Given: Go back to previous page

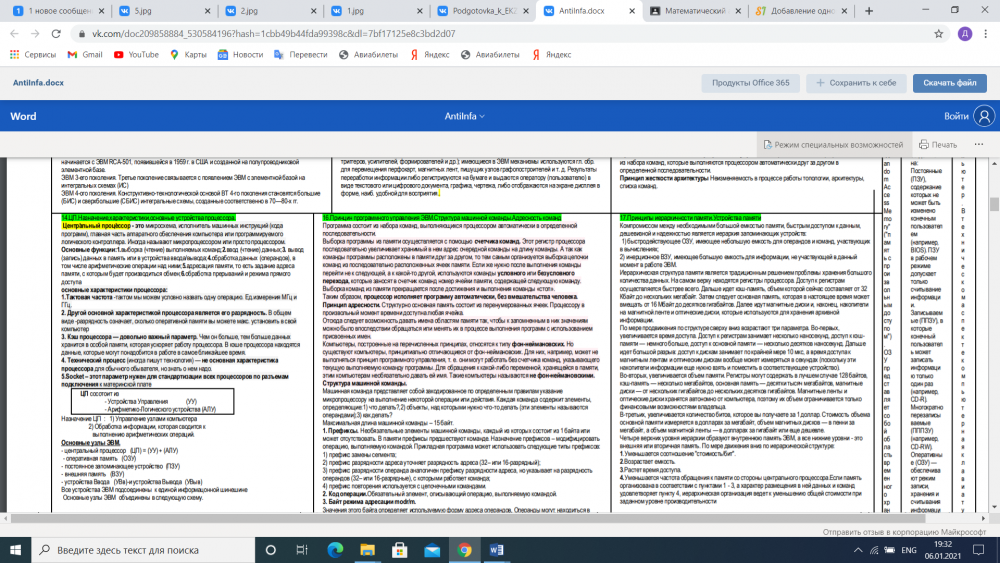Looking at the screenshot, I should (15, 34).
